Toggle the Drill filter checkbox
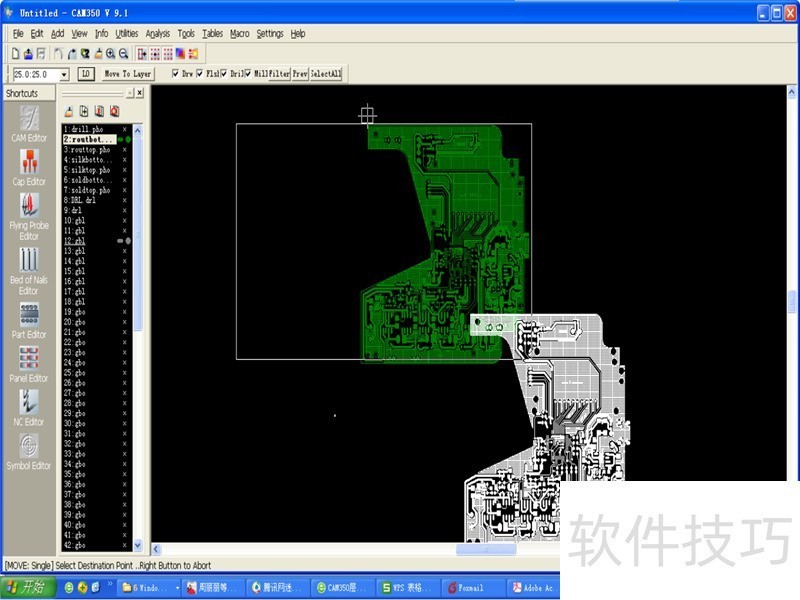The image size is (800, 600). 224,74
